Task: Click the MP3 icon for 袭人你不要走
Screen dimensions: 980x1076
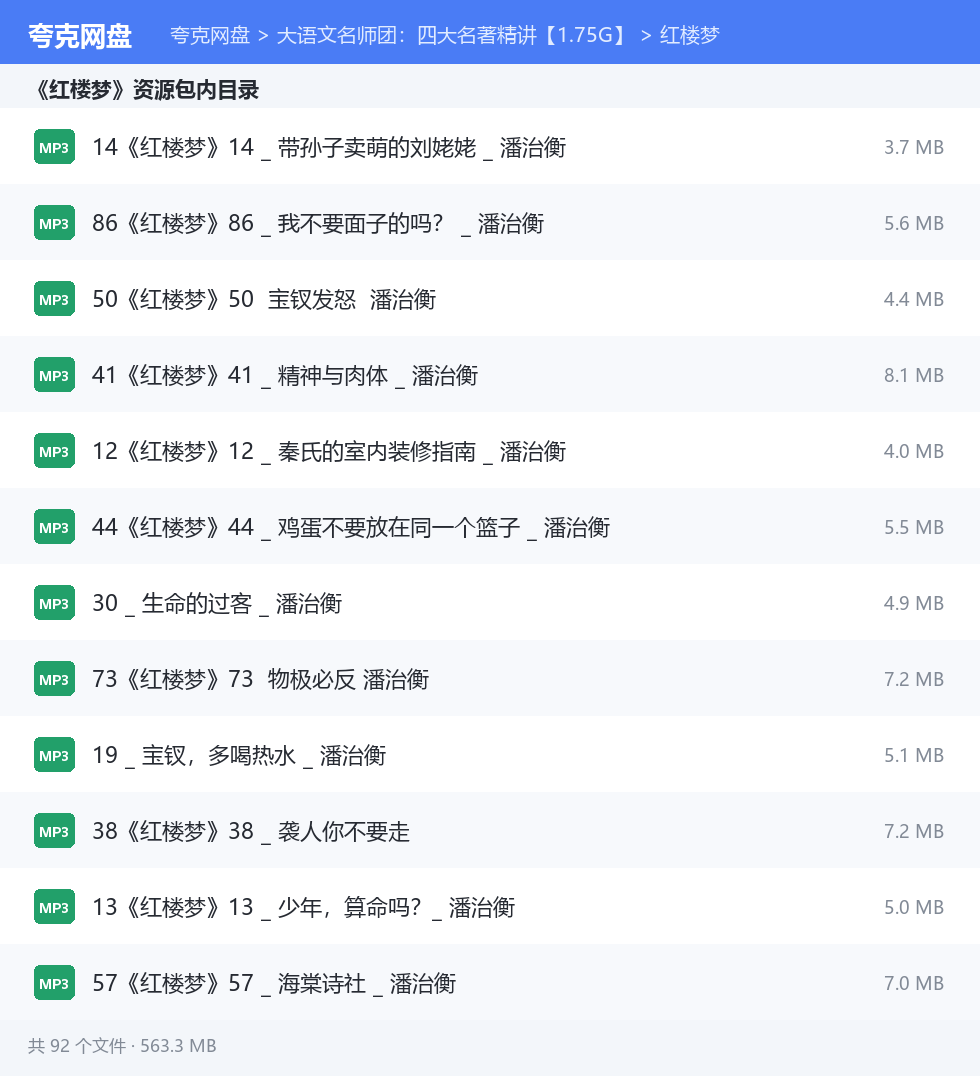Action: point(54,831)
